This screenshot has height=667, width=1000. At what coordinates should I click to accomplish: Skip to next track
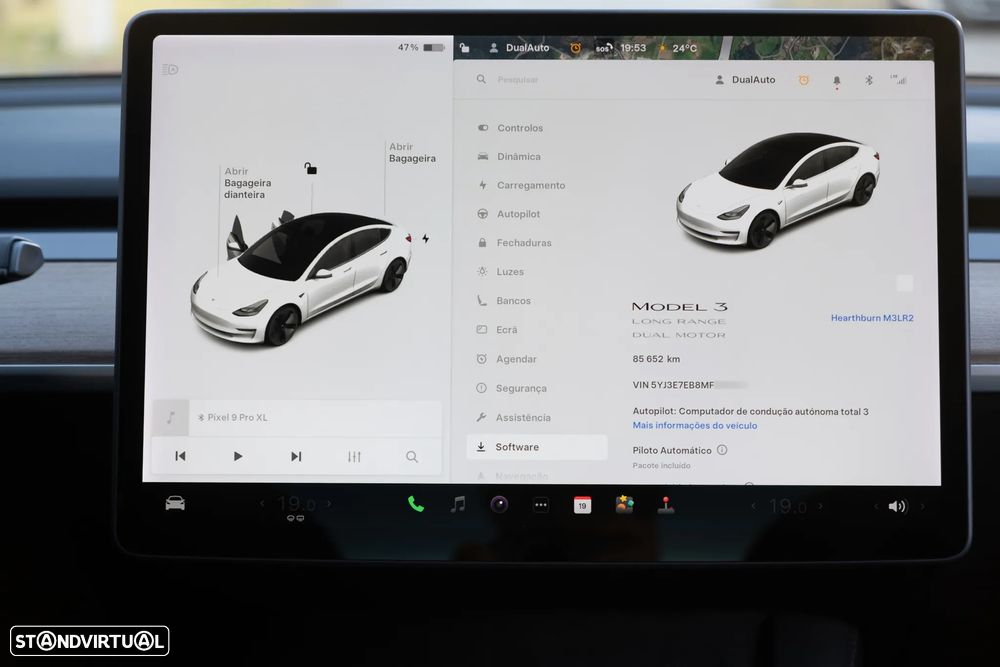(x=296, y=457)
